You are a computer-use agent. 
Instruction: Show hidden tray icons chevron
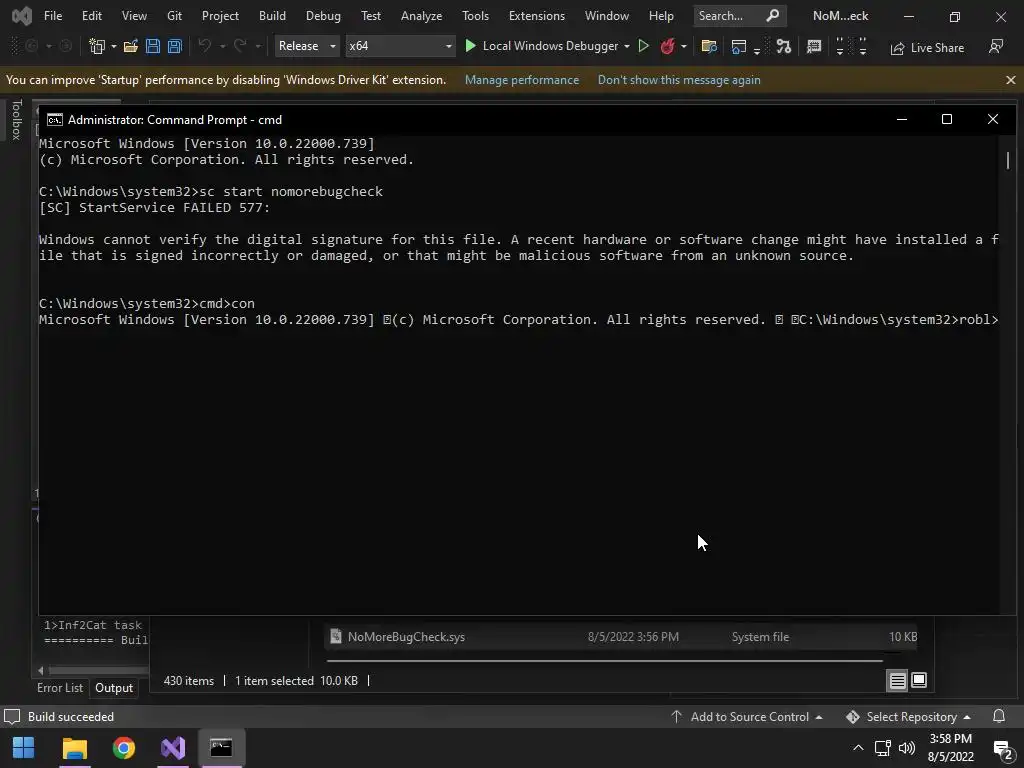click(858, 748)
